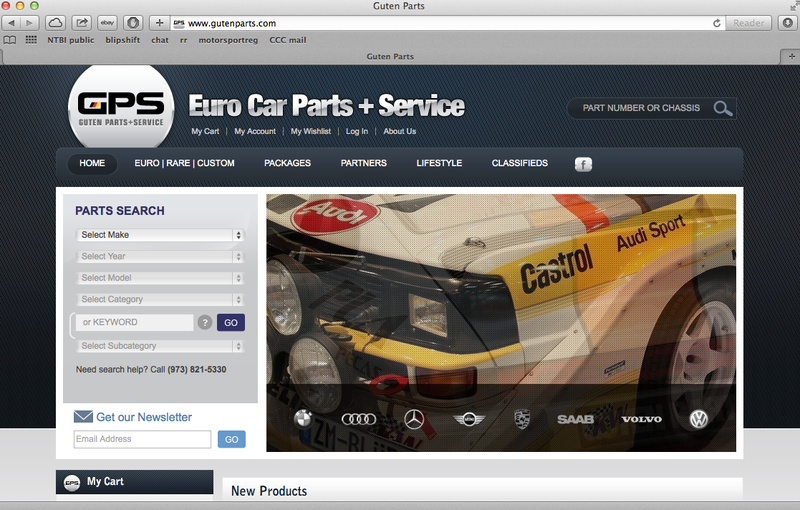Open the Select Make dropdown
This screenshot has height=510, width=800.
tap(160, 235)
